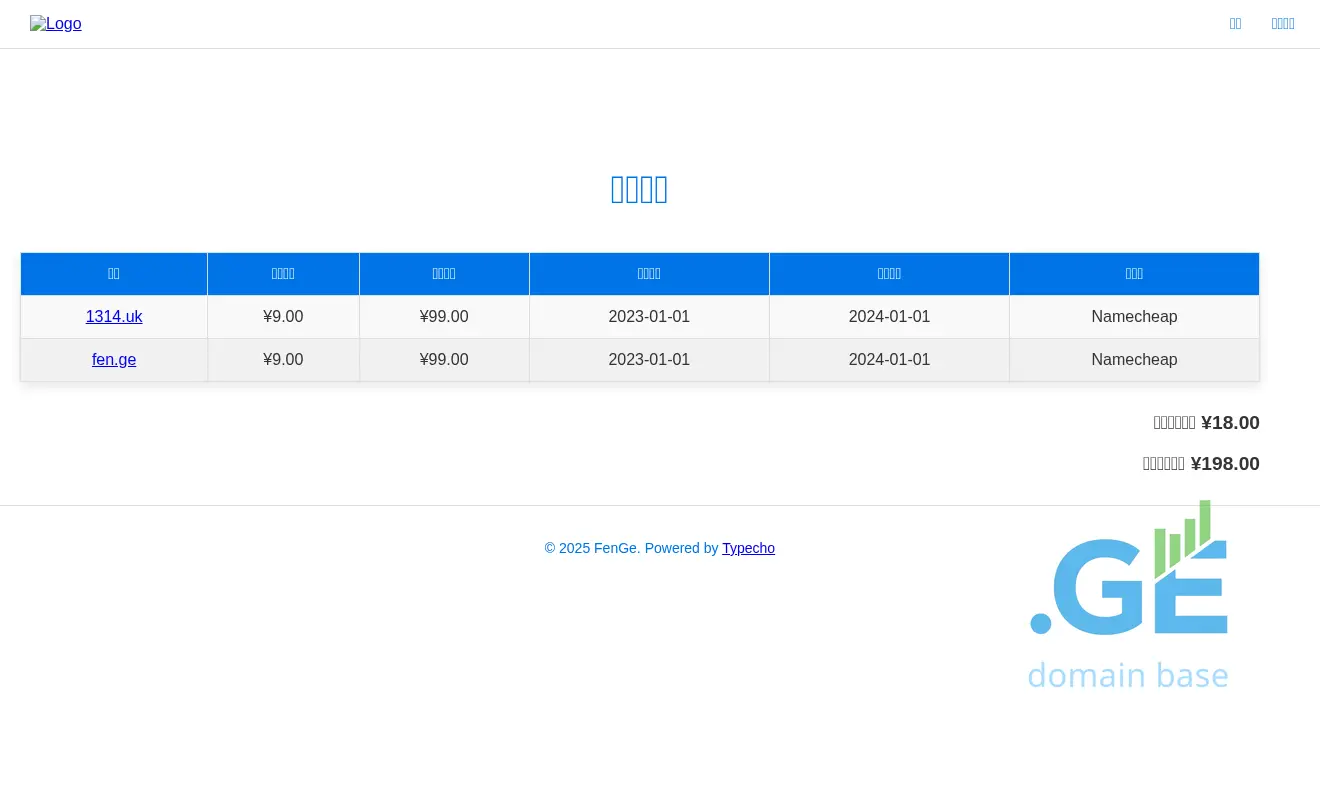The width and height of the screenshot is (1320, 800).
Task: Click the ¥18.00 total amount
Action: [1229, 423]
